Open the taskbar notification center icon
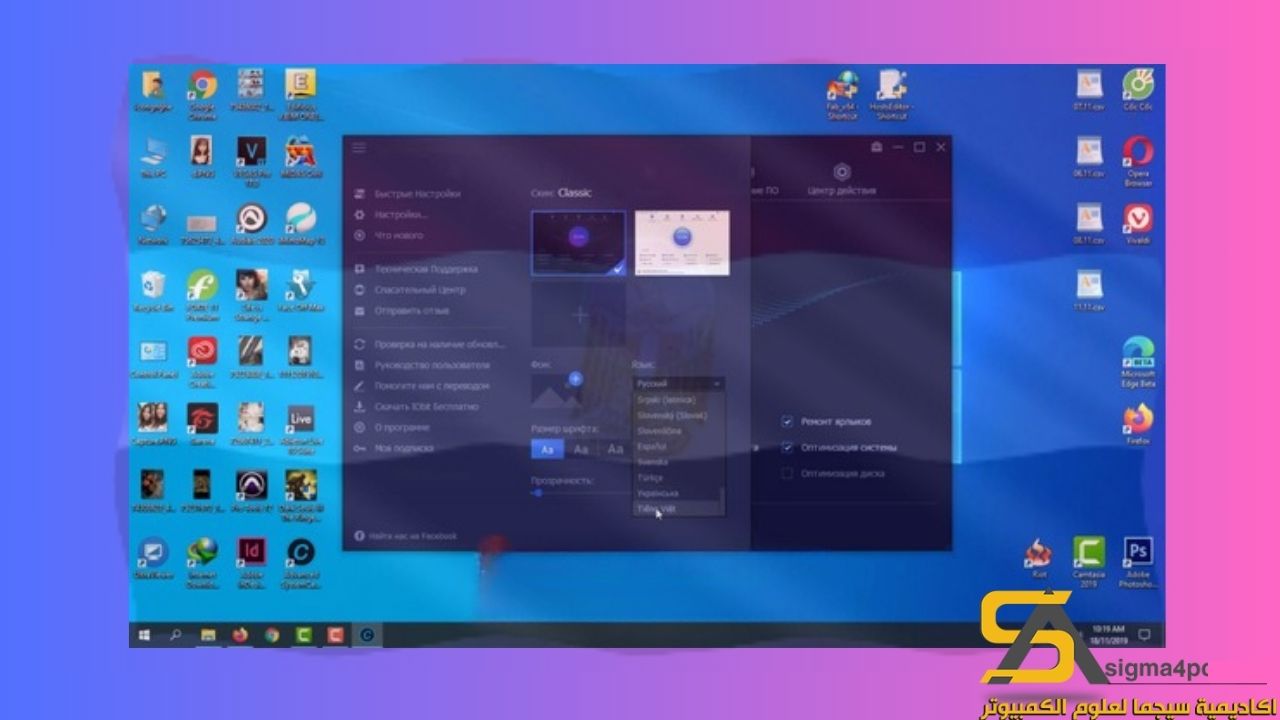The height and width of the screenshot is (720, 1280). (1145, 634)
